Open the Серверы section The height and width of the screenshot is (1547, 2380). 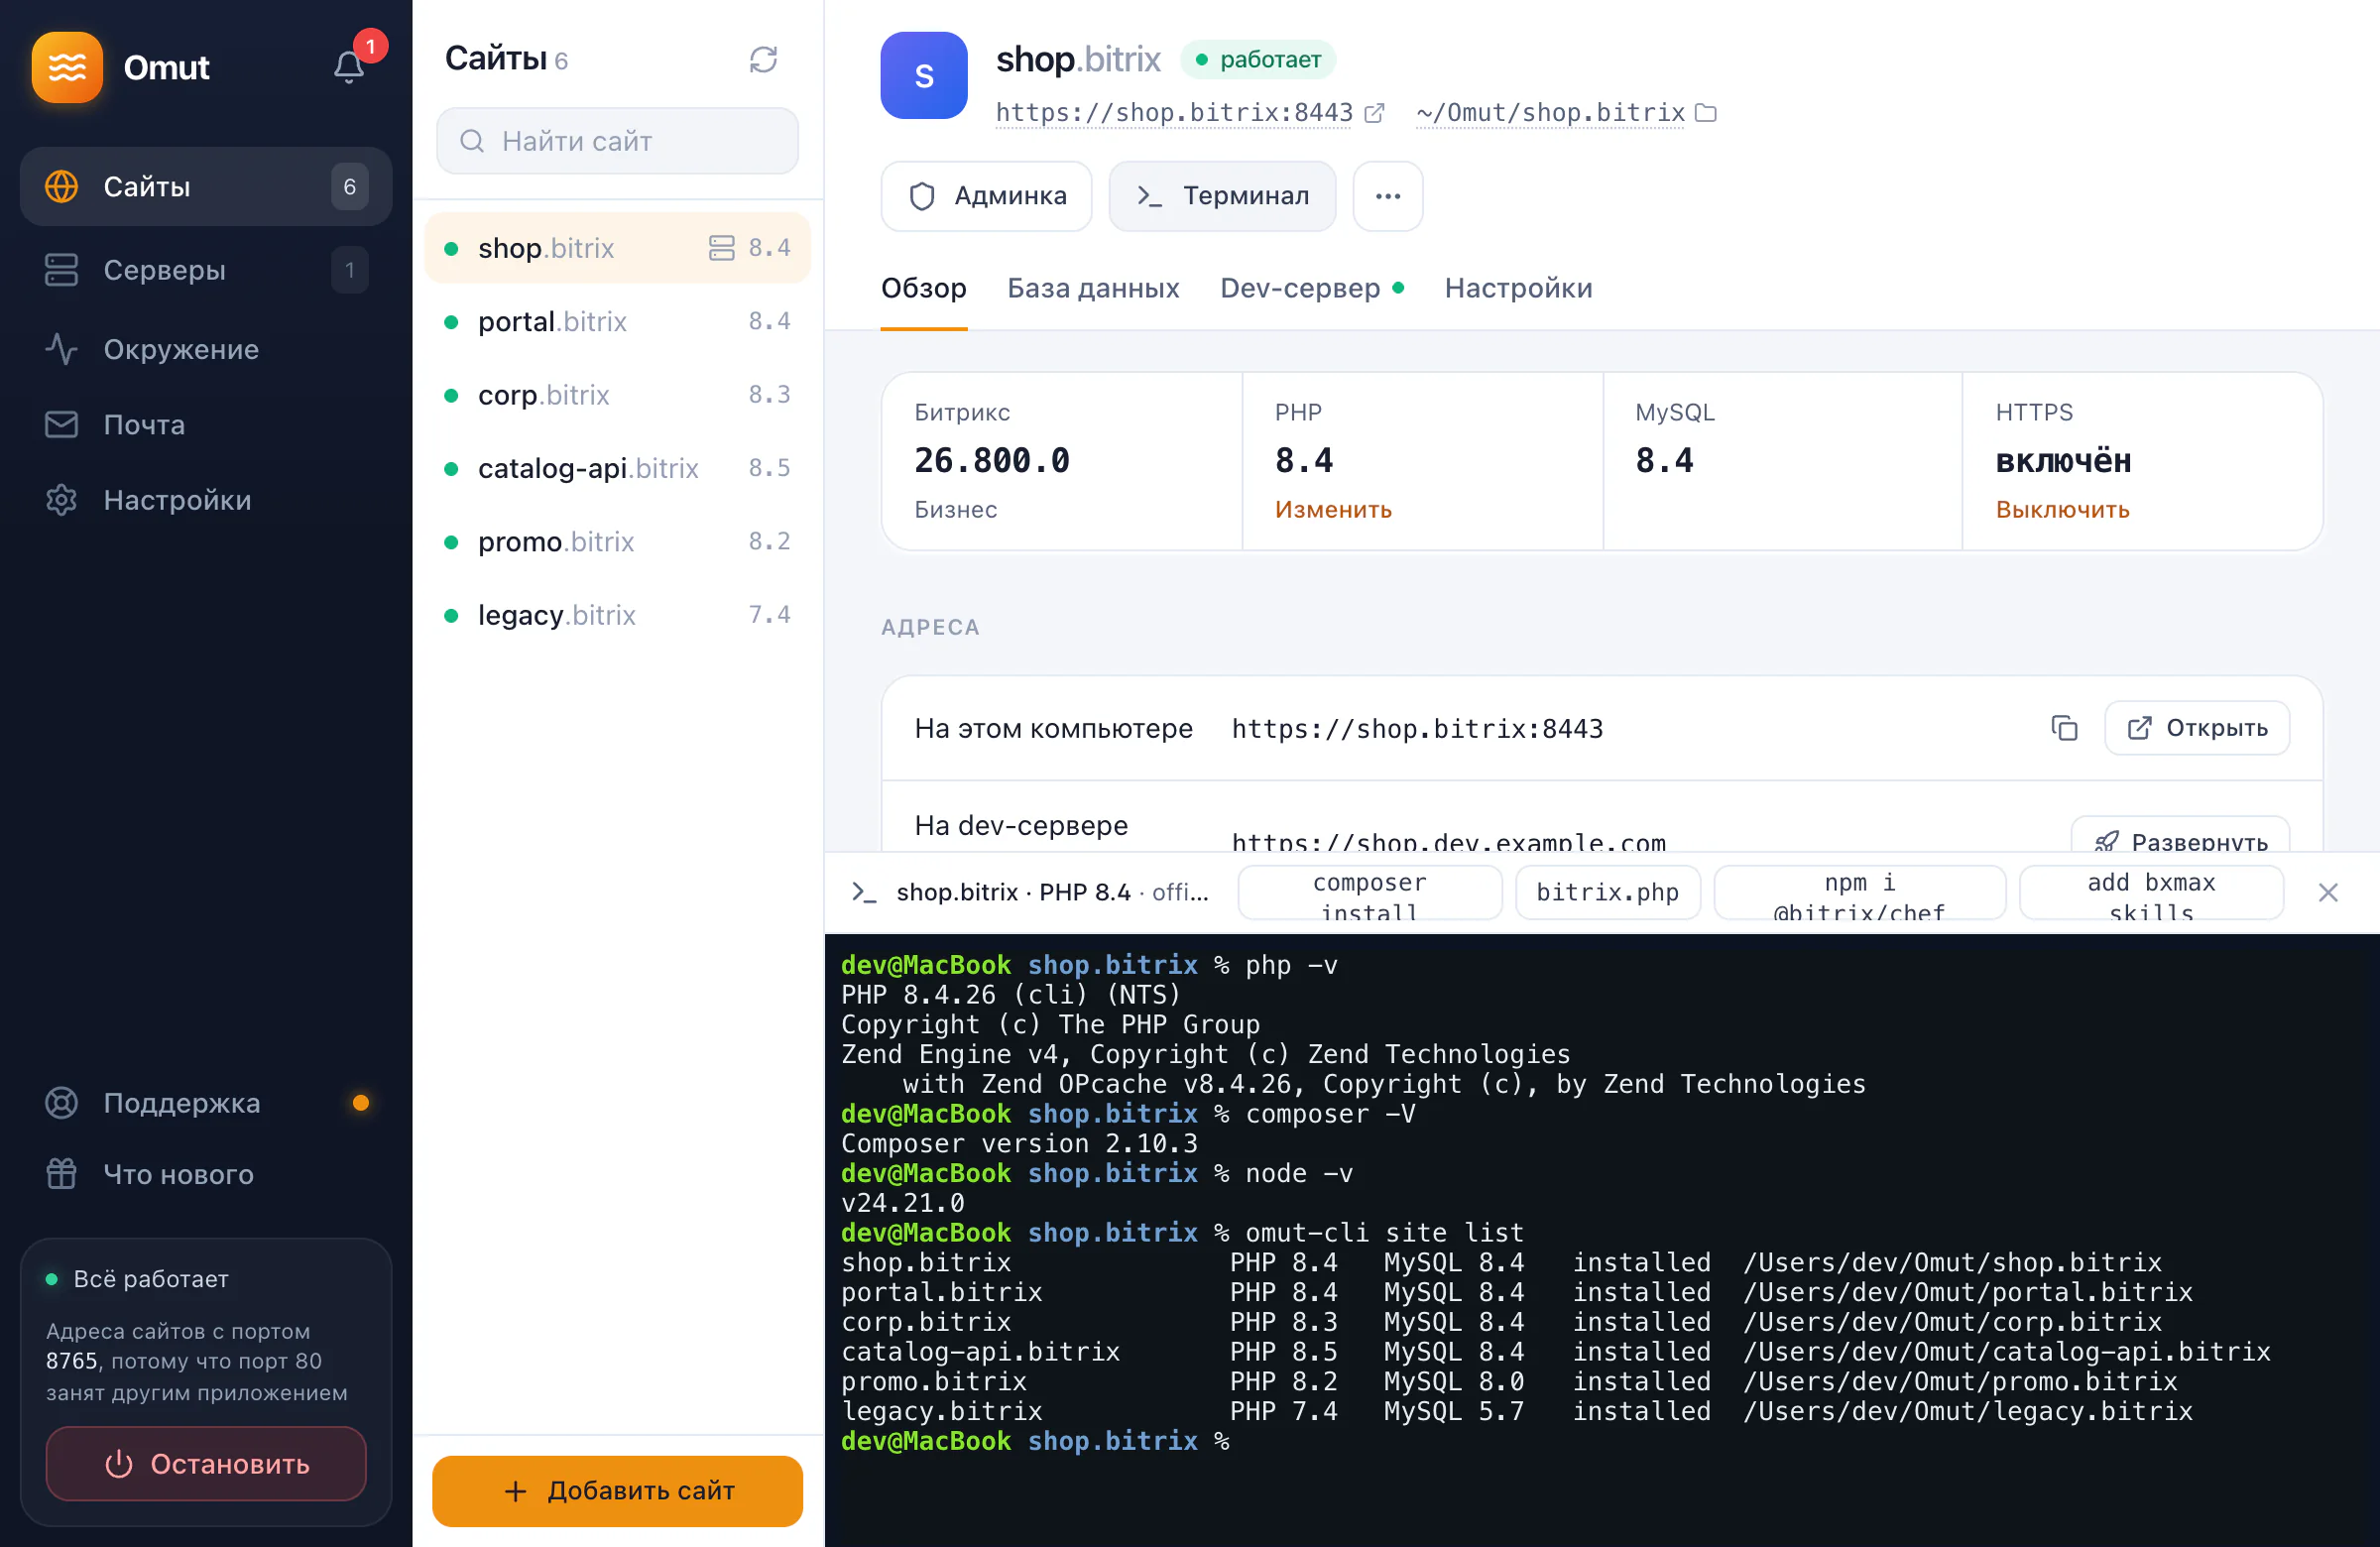coord(206,270)
